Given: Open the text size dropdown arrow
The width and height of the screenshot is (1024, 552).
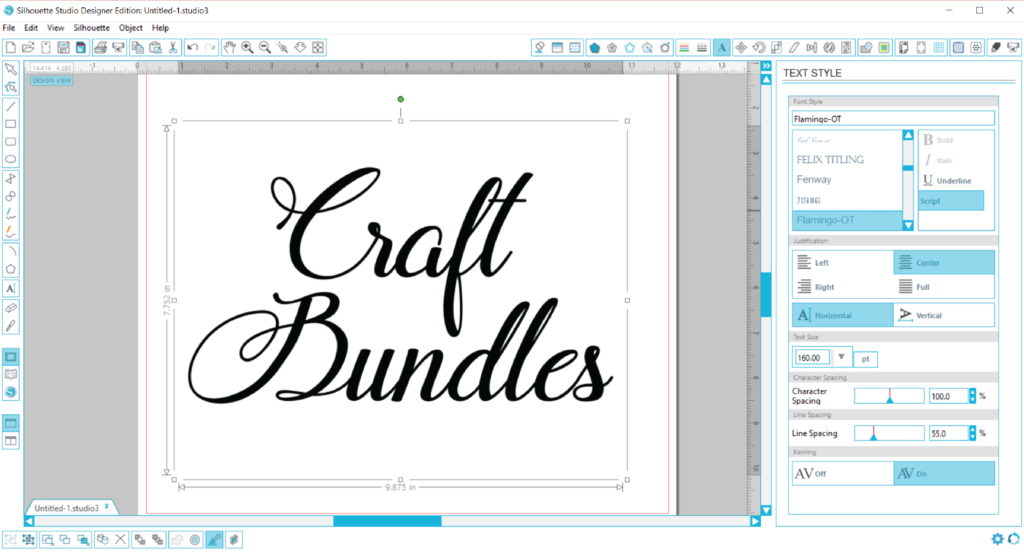Looking at the screenshot, I should click(x=841, y=357).
